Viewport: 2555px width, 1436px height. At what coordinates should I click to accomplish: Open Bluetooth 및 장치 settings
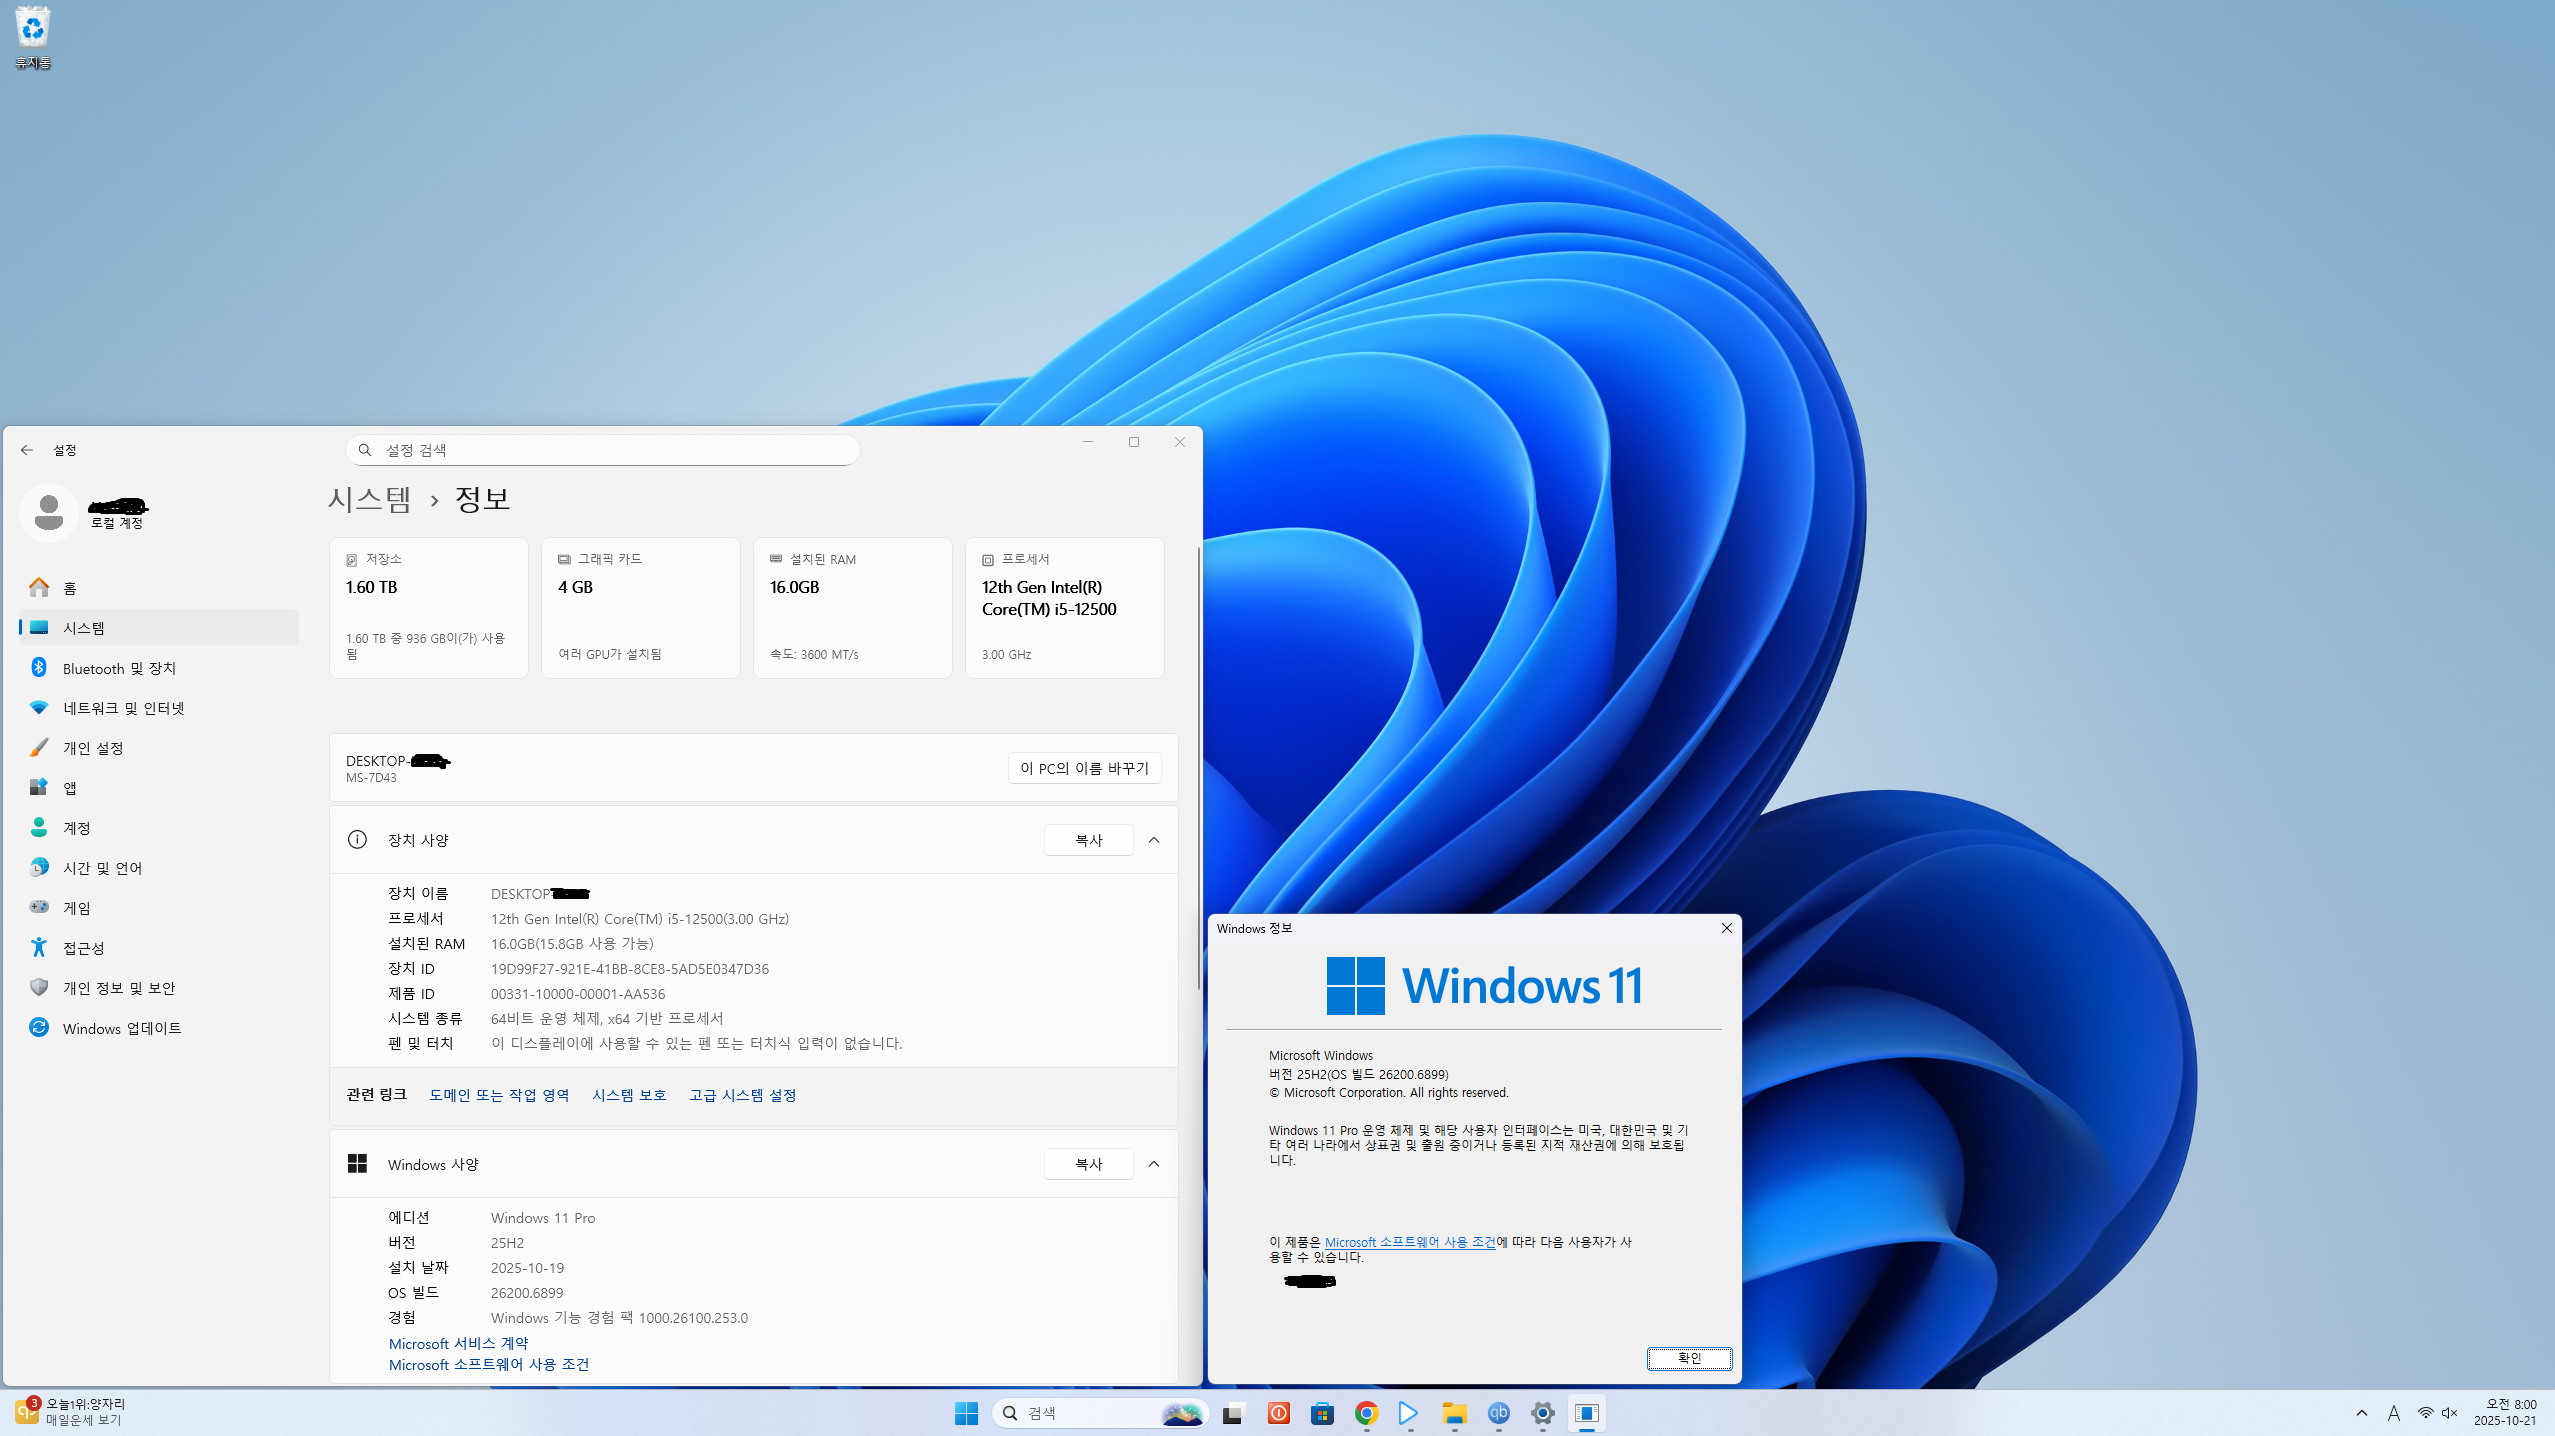[119, 668]
